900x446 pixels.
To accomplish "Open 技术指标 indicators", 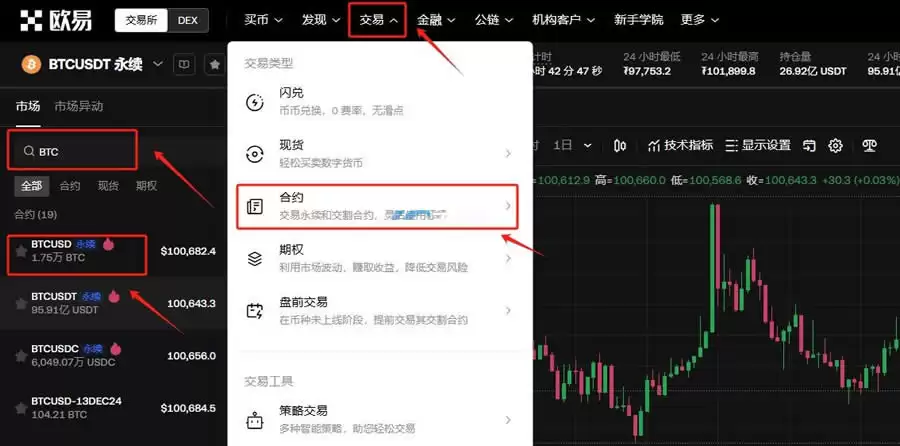I will 681,145.
